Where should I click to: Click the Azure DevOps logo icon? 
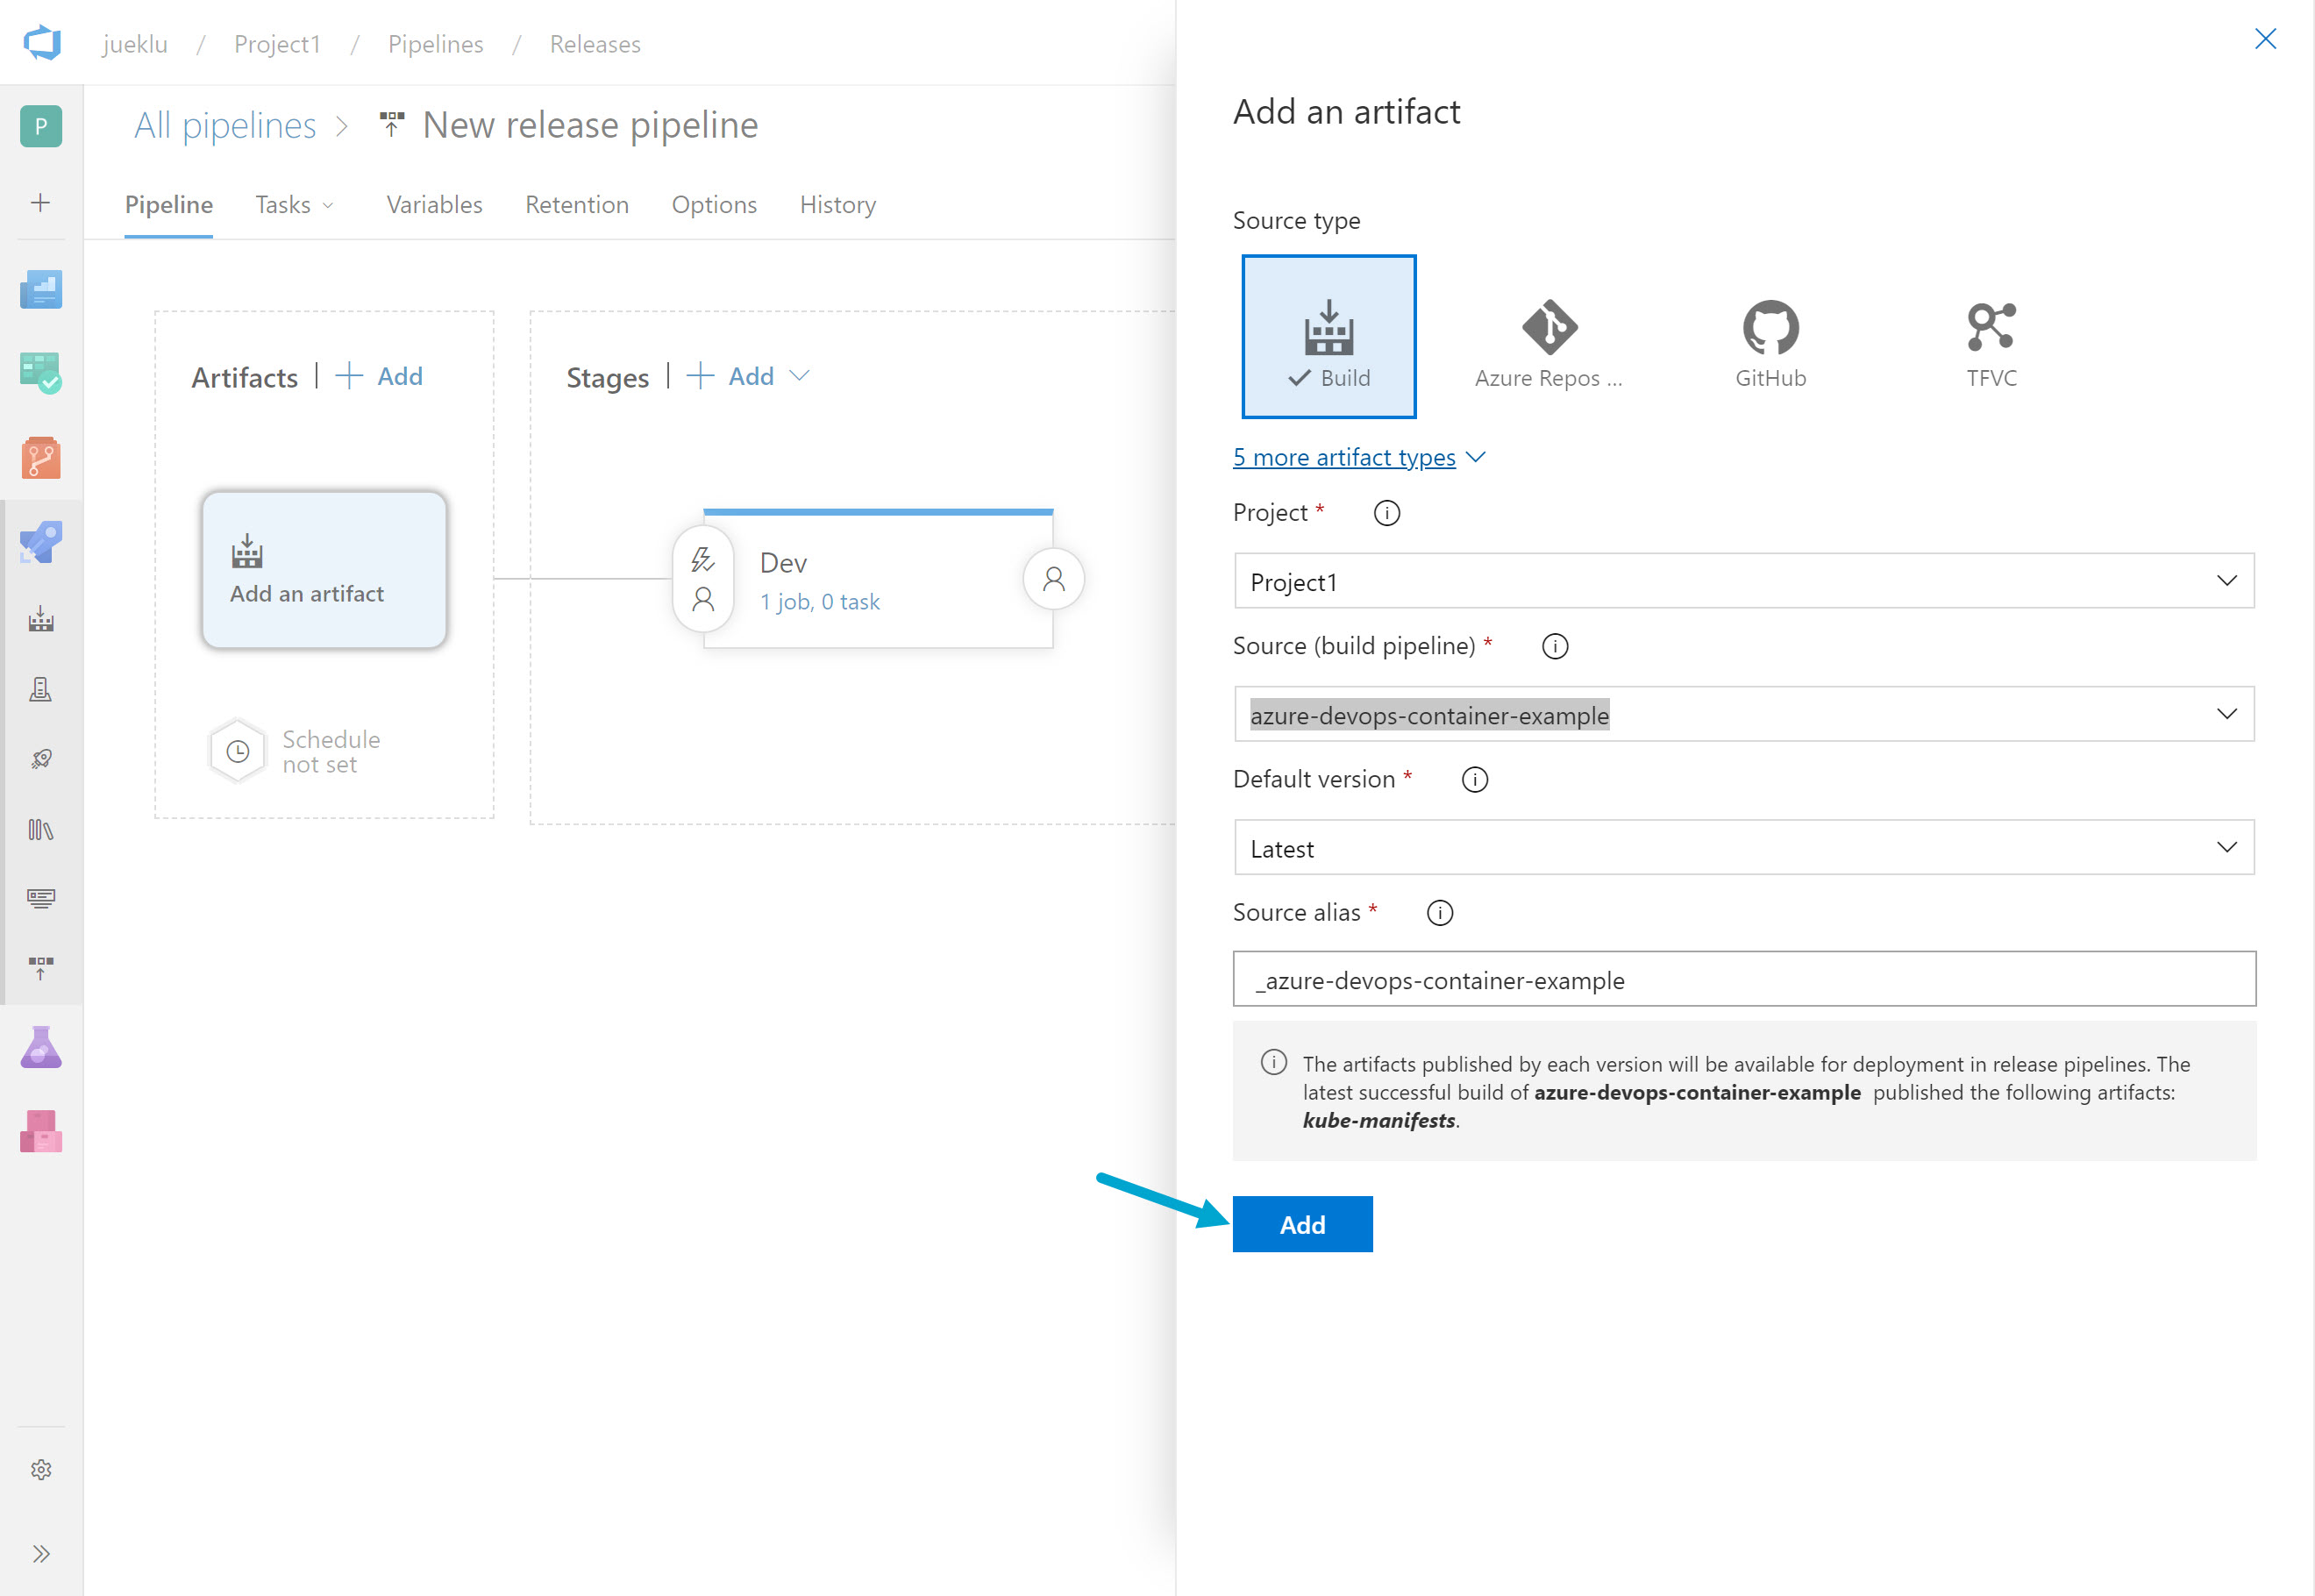42,43
